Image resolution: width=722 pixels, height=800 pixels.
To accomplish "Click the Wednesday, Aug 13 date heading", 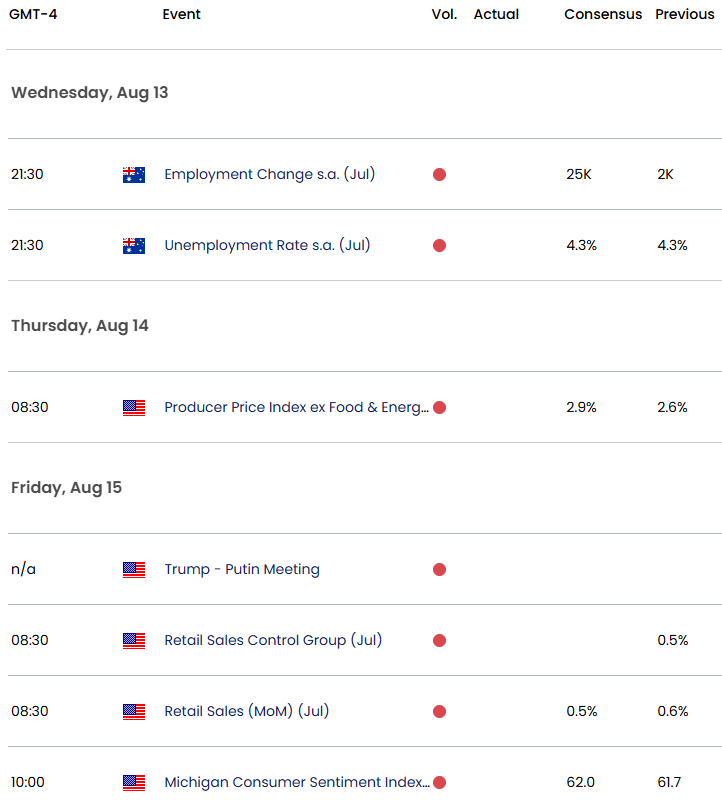I will pos(90,92).
